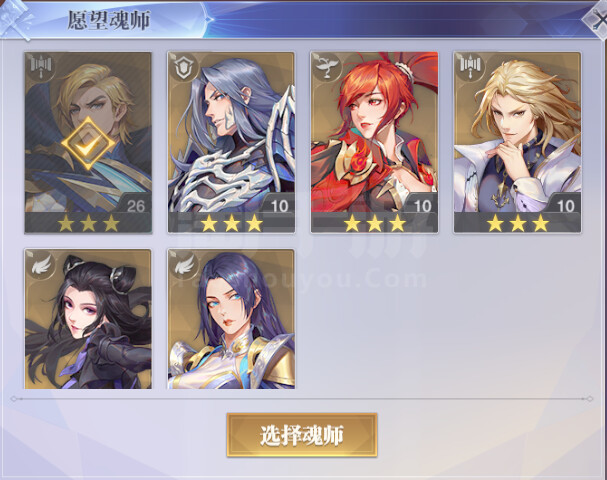Select the red-haired soul master card
The width and height of the screenshot is (607, 480).
pos(374,142)
